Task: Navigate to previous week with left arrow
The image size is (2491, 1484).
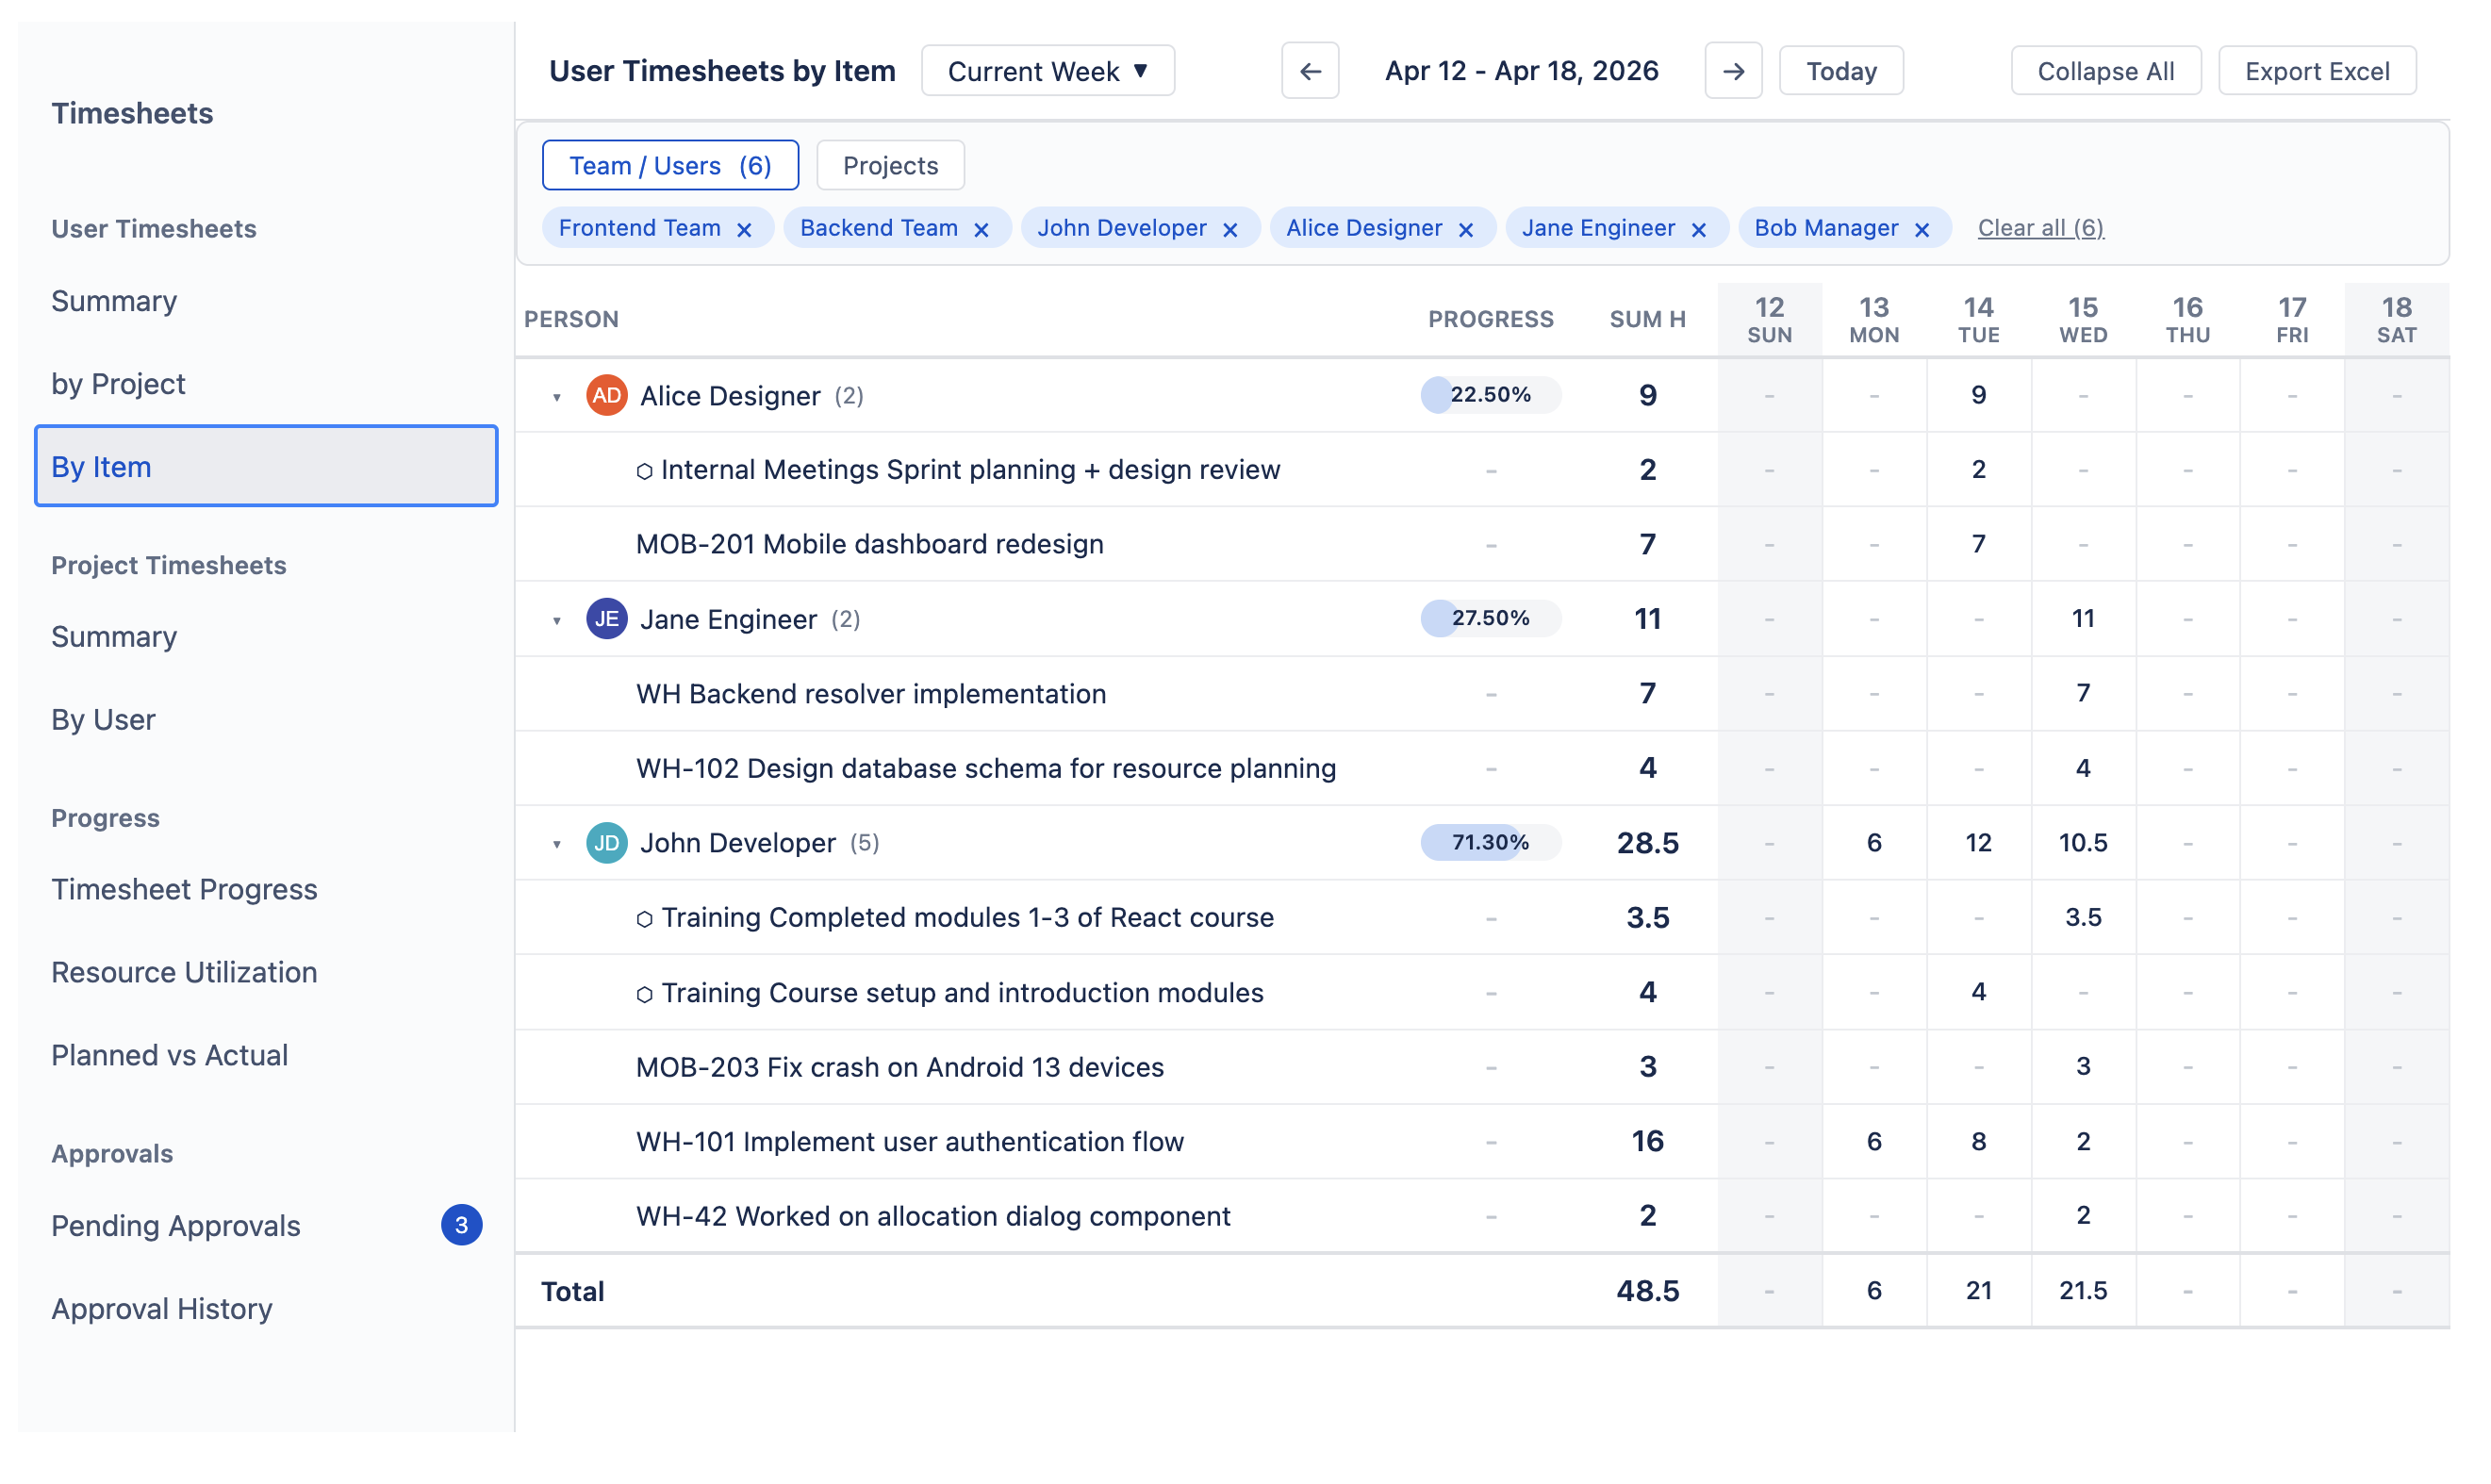Action: point(1310,70)
